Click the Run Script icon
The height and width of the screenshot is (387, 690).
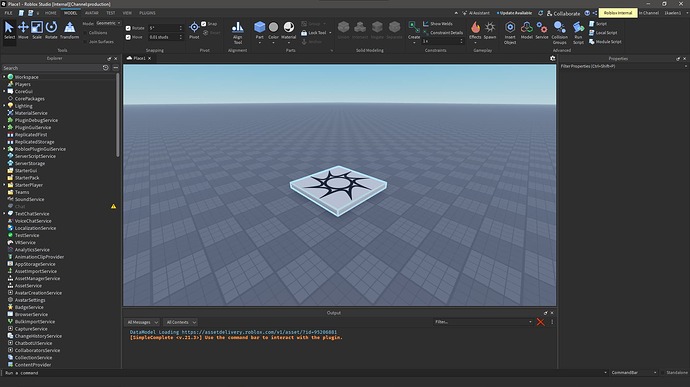point(578,32)
